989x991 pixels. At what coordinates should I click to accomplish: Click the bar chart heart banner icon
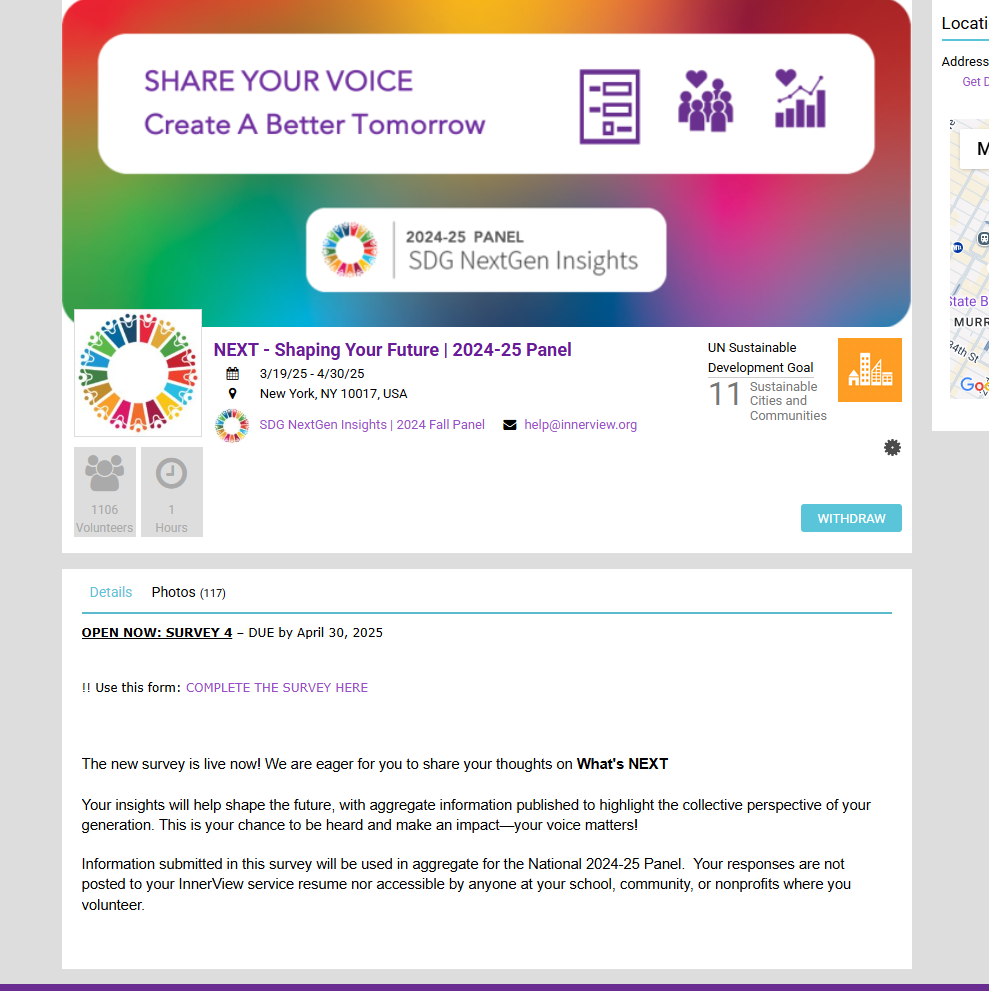tap(800, 99)
